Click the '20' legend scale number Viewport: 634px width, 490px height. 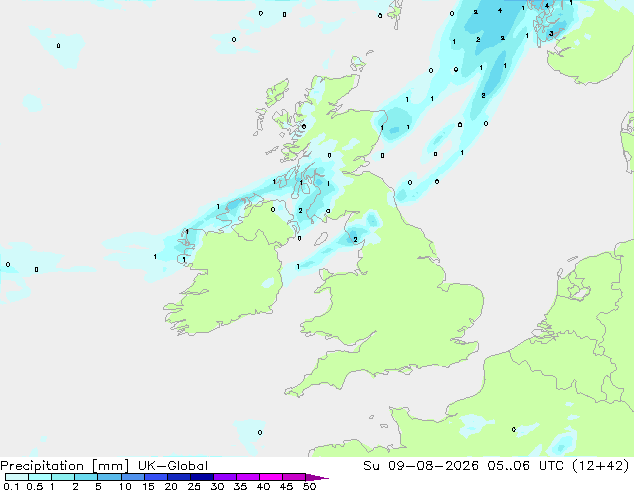[x=171, y=486]
